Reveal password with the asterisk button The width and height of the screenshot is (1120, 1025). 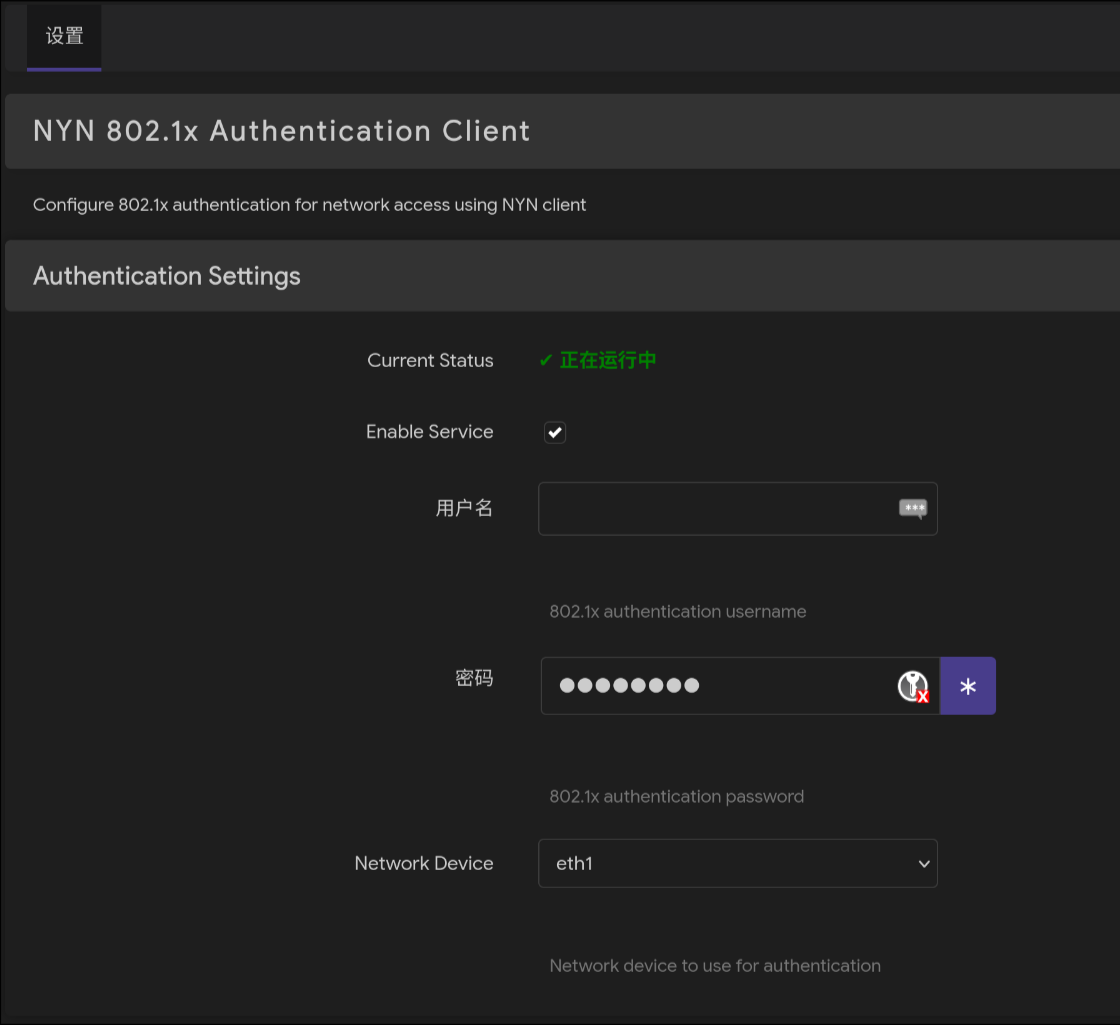[x=967, y=686]
